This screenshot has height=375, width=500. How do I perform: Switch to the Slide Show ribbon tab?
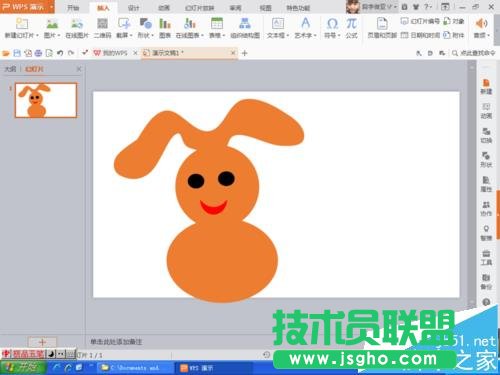[200, 8]
